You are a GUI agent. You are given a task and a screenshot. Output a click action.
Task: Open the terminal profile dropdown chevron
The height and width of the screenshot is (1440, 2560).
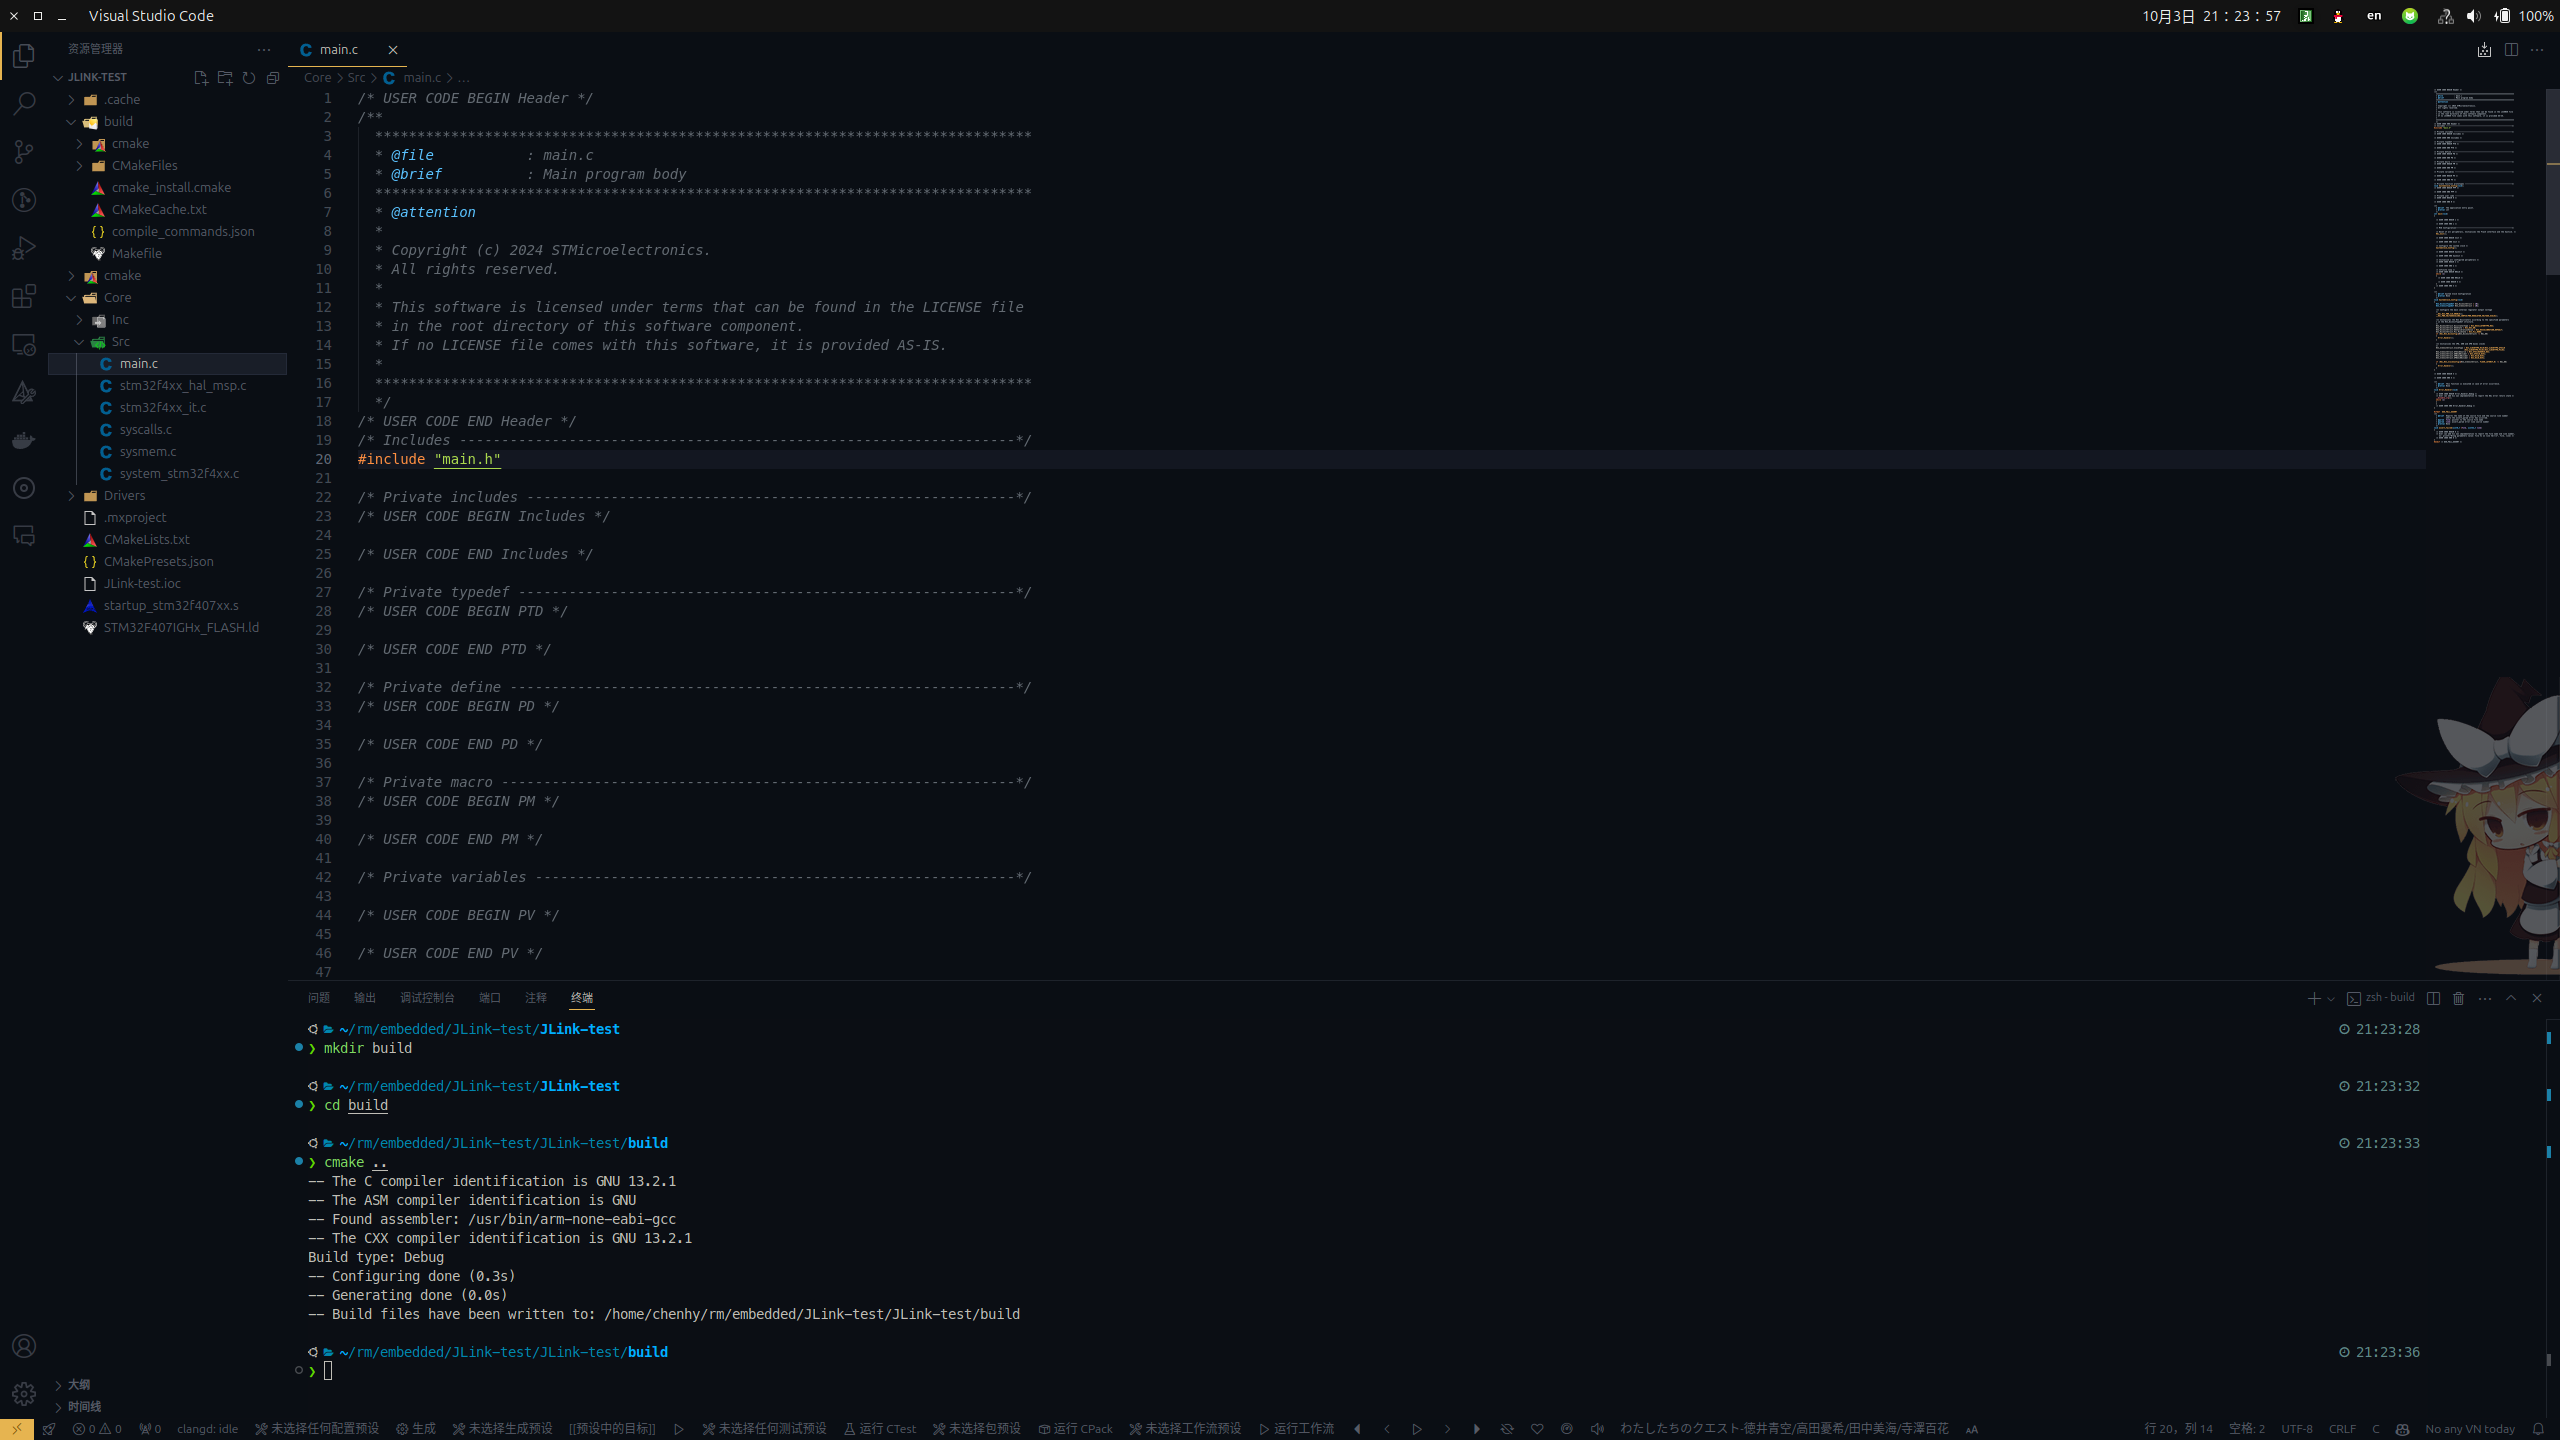coord(2330,999)
